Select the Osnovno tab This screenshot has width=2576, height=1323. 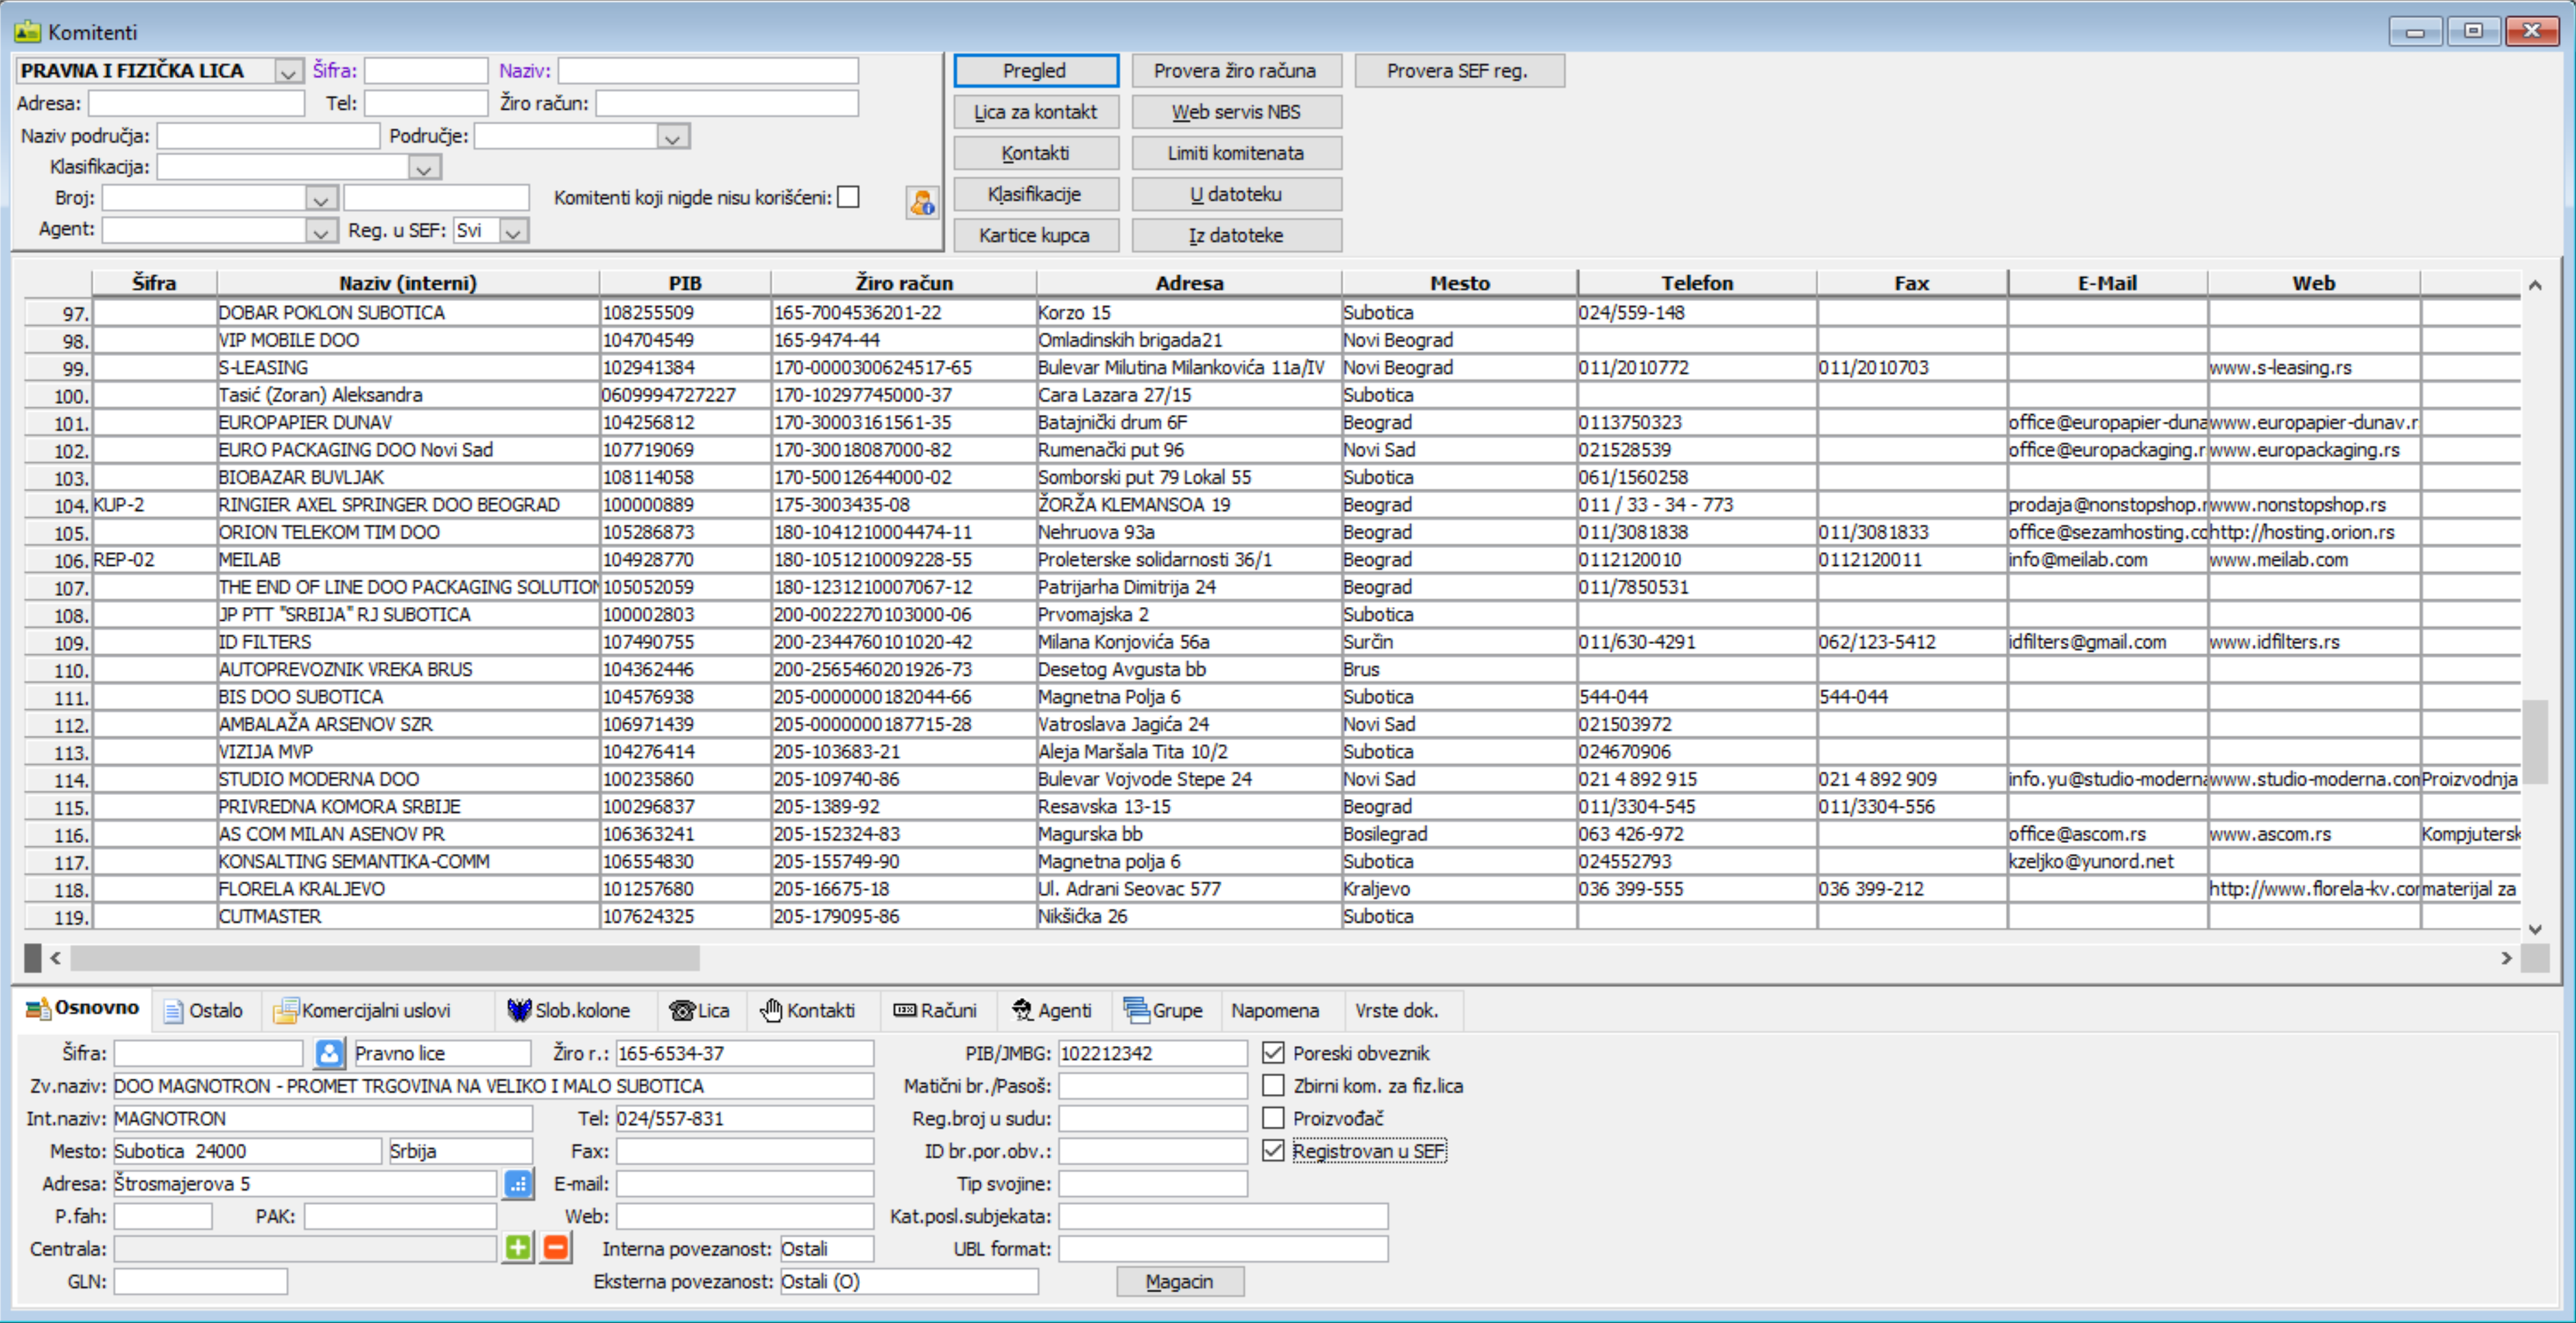point(83,1008)
